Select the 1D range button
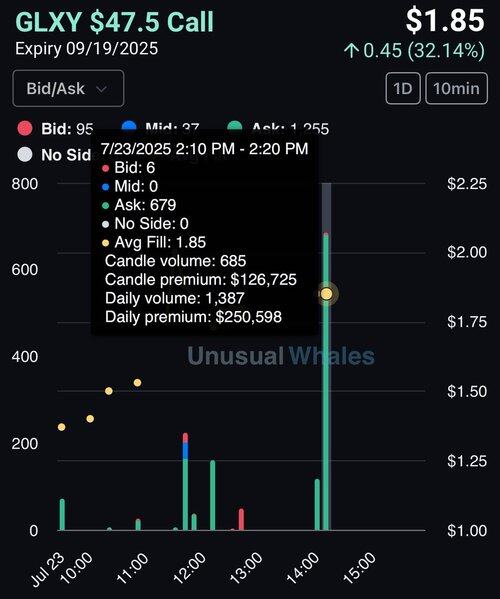The image size is (500, 599). pos(403,88)
